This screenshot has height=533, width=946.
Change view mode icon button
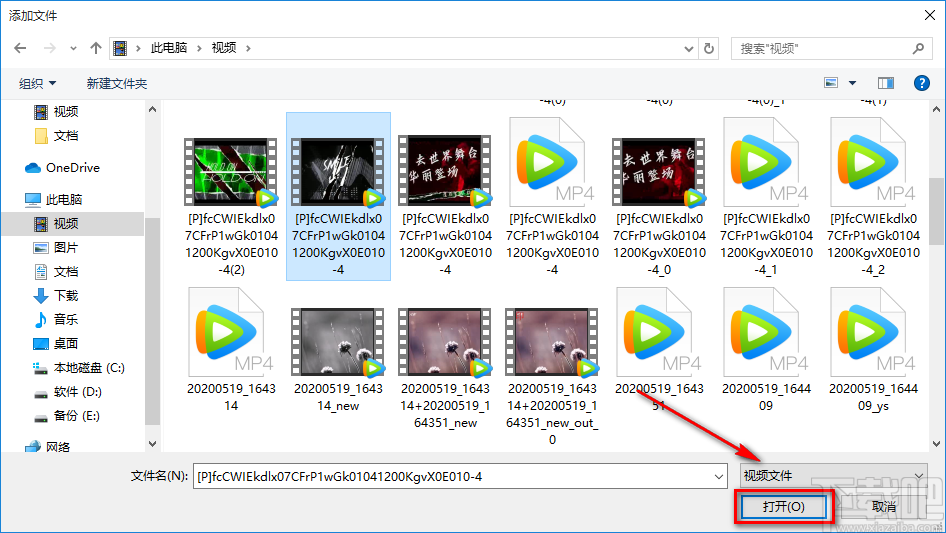pos(831,83)
